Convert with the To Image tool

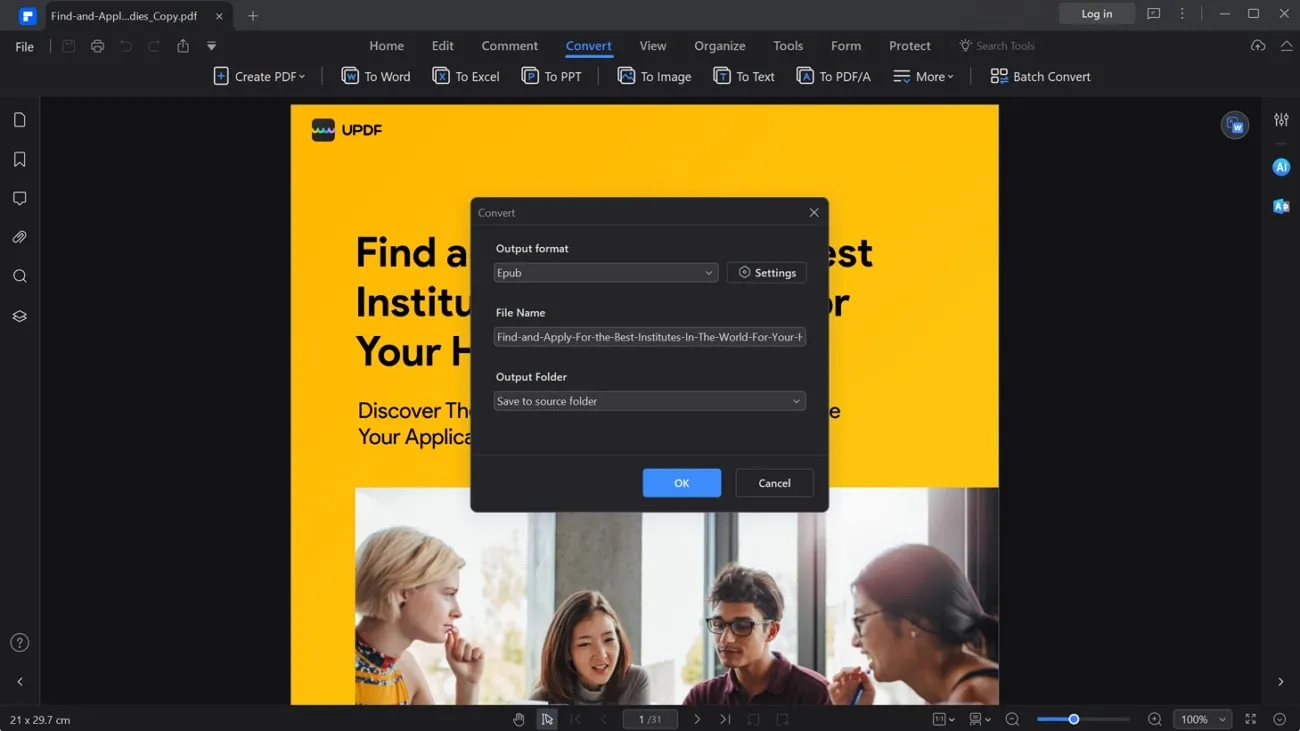(654, 76)
